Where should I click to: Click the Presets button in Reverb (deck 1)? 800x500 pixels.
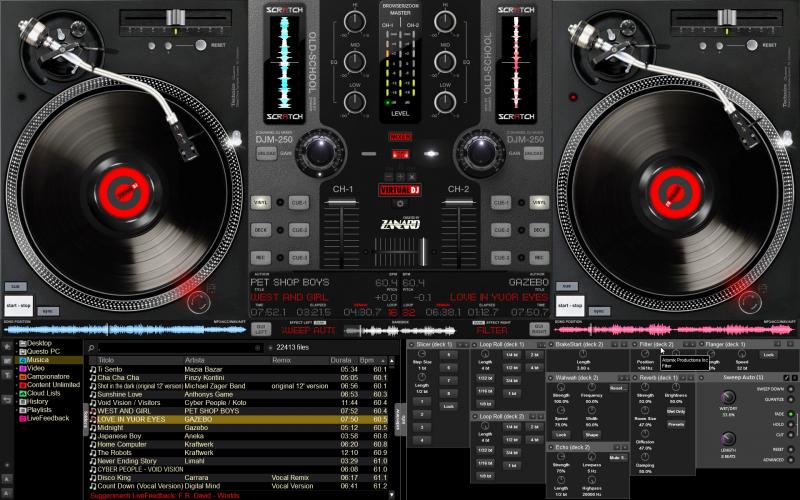[x=676, y=424]
